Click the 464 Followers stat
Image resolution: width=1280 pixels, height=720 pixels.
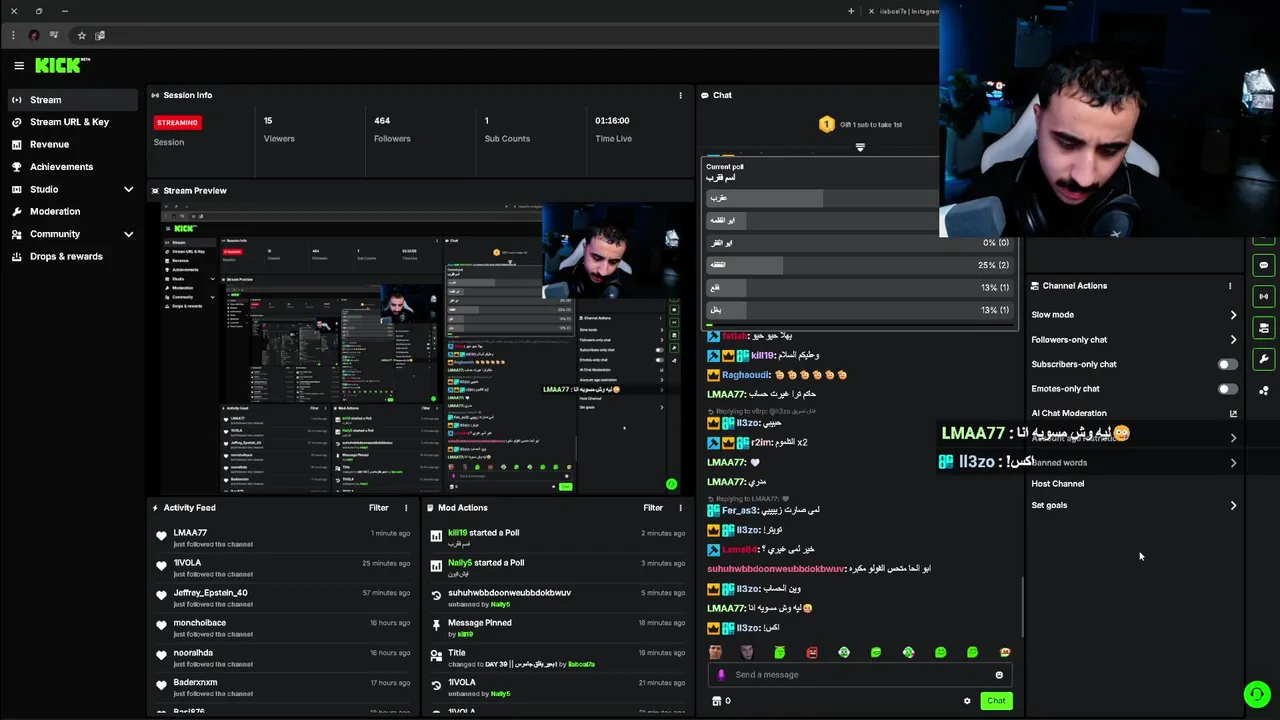click(392, 130)
